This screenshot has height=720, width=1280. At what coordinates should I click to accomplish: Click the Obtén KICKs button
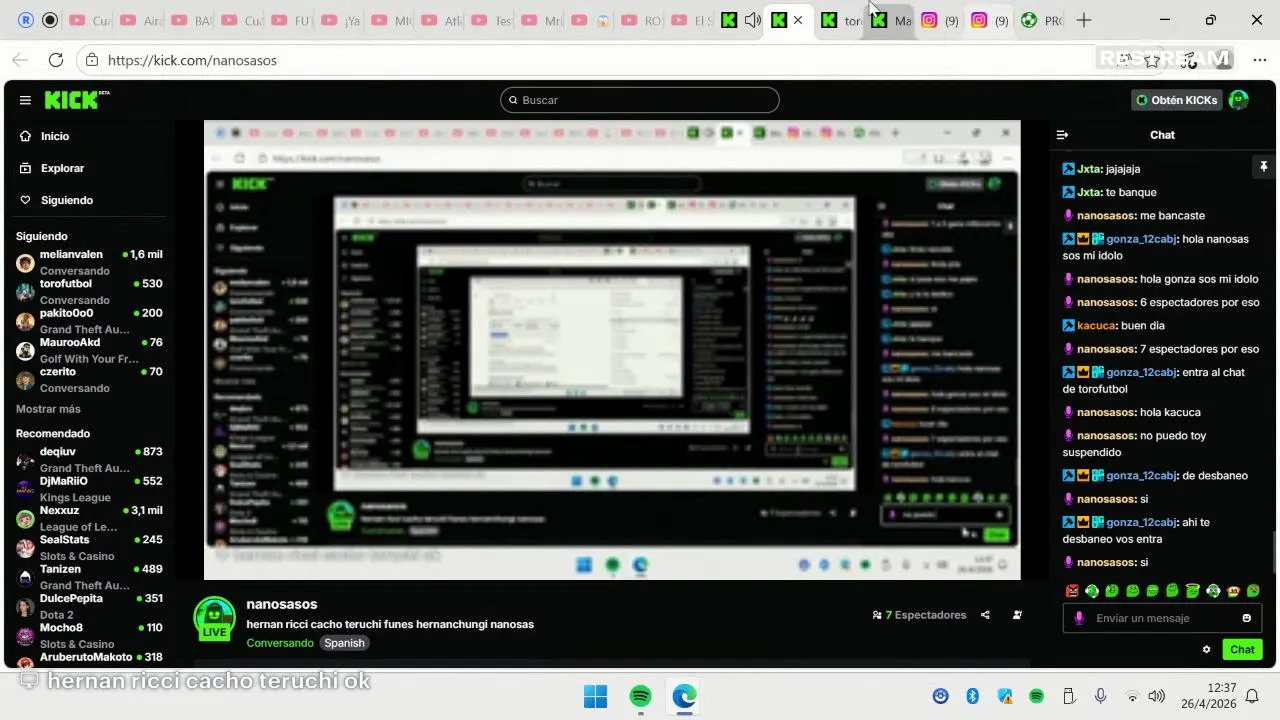pyautogui.click(x=1176, y=100)
